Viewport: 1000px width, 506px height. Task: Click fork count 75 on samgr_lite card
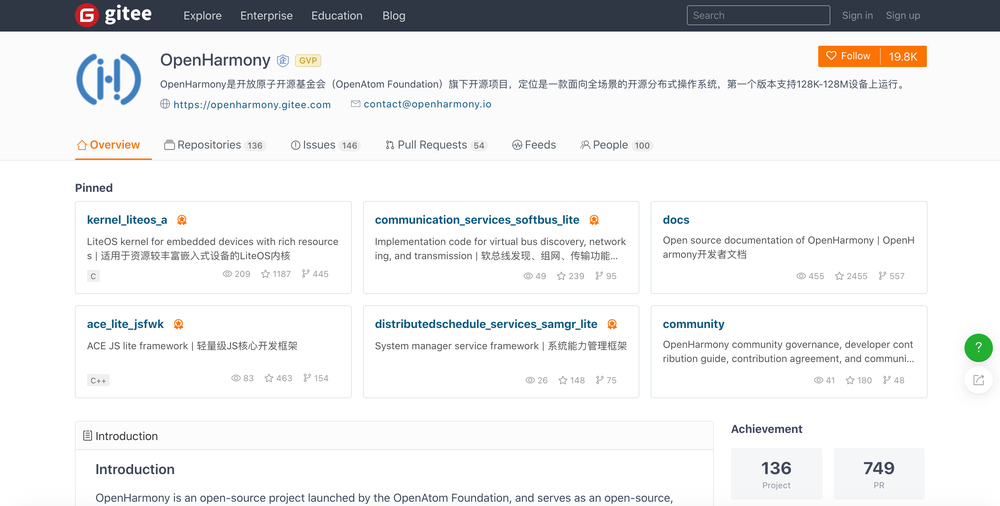[606, 380]
